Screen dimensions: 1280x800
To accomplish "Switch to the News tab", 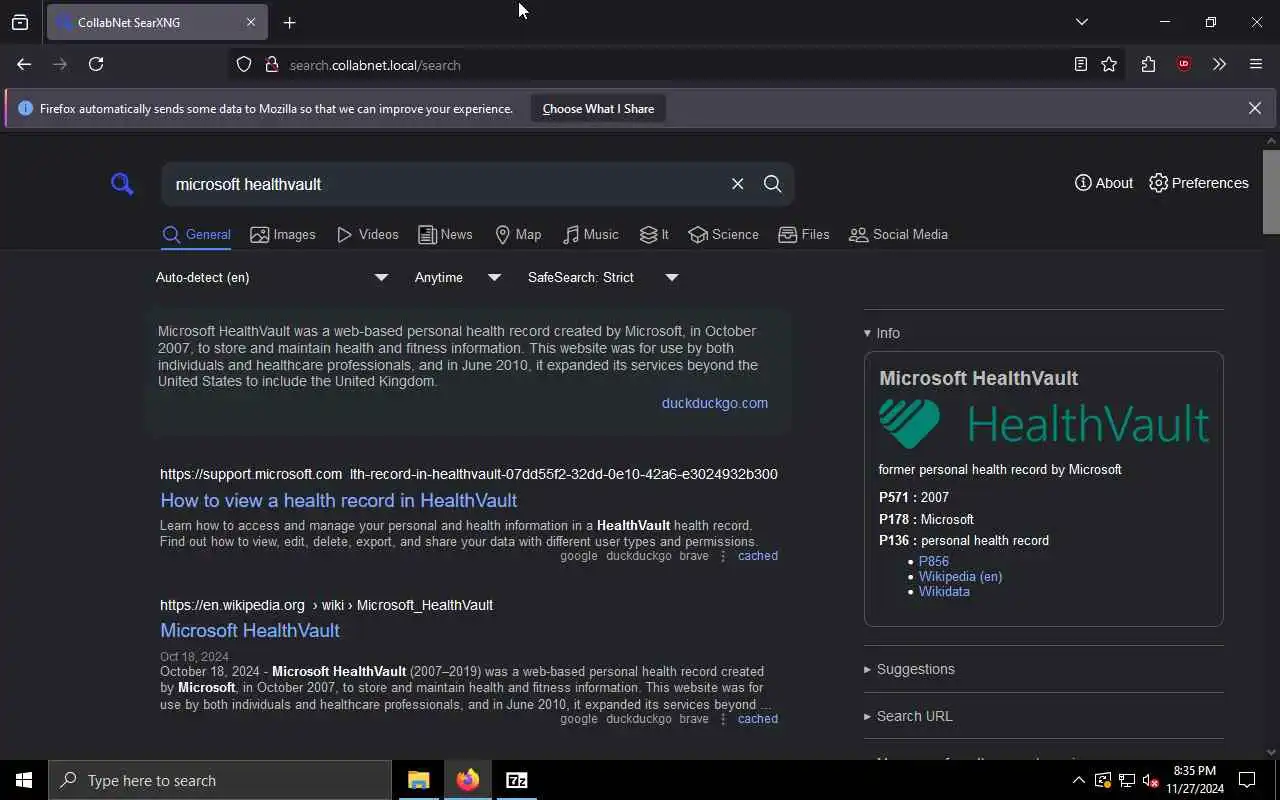I will (445, 235).
